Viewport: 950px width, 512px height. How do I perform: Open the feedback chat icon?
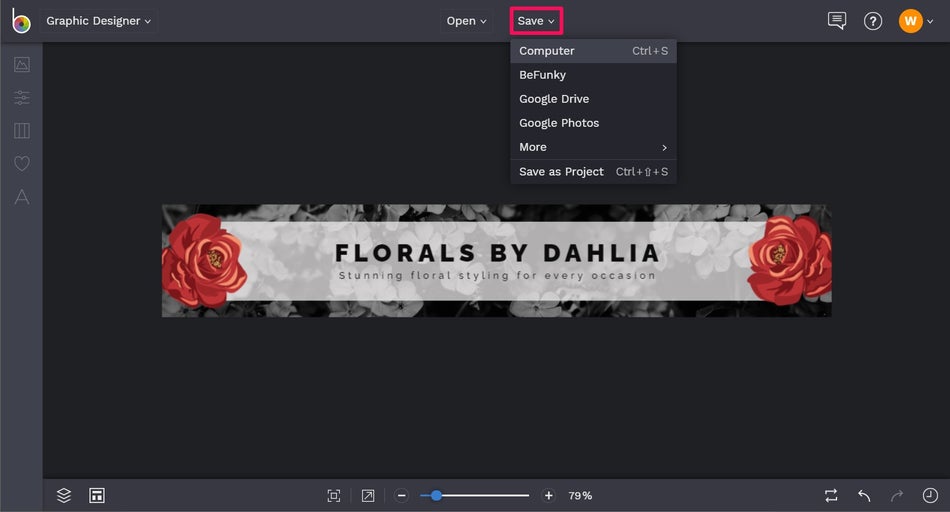pyautogui.click(x=837, y=21)
